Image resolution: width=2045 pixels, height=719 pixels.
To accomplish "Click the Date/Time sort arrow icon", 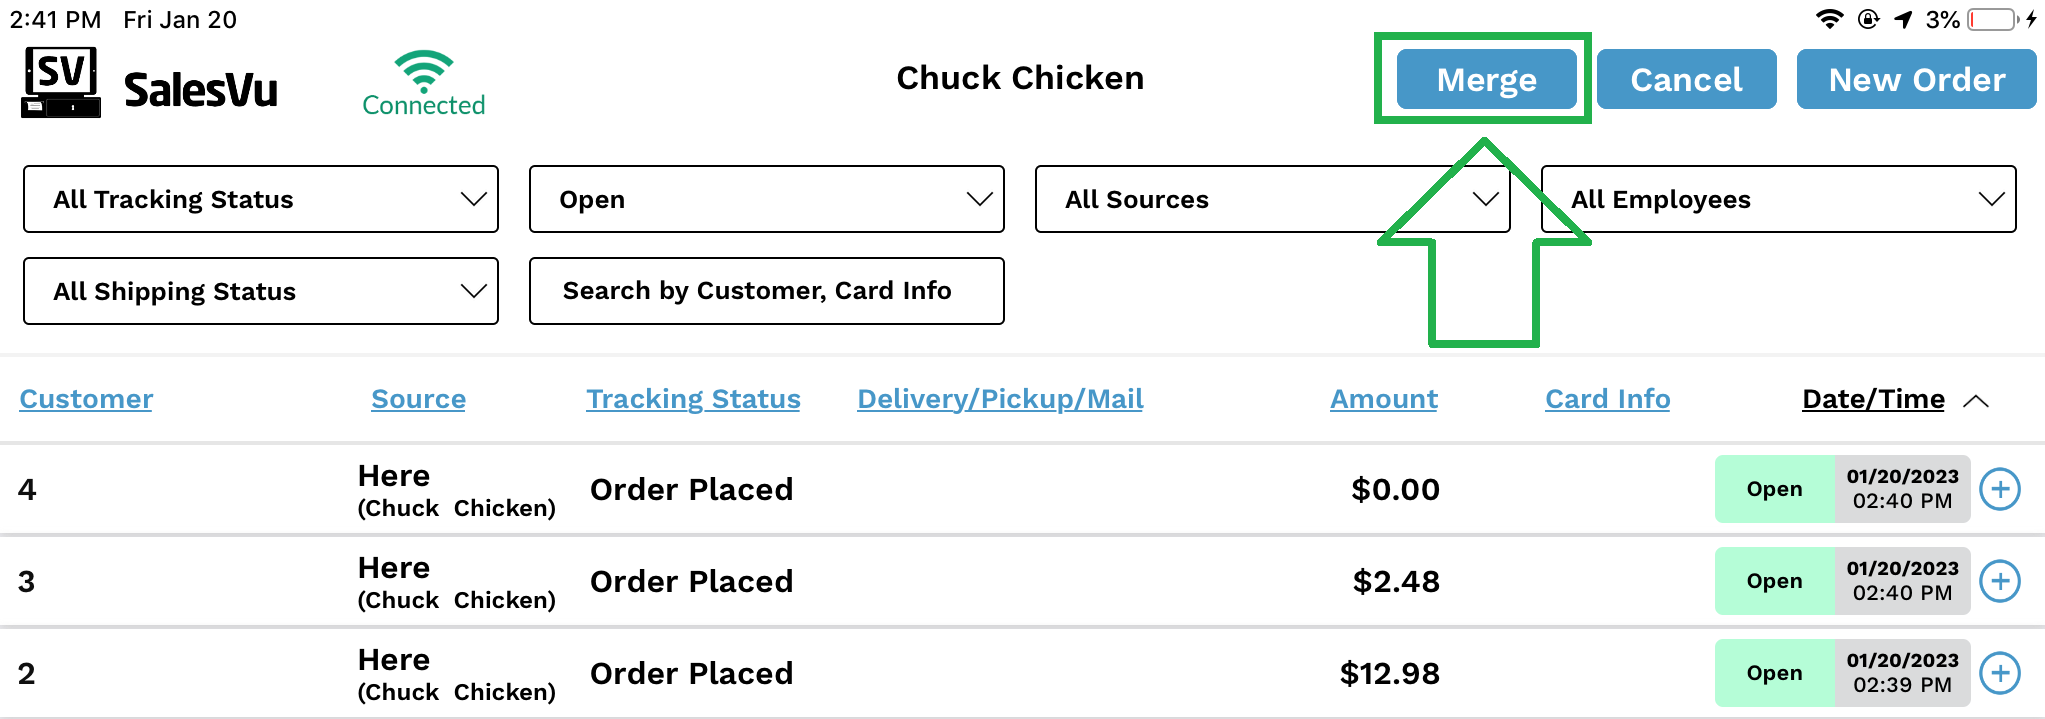I will pos(1976,401).
